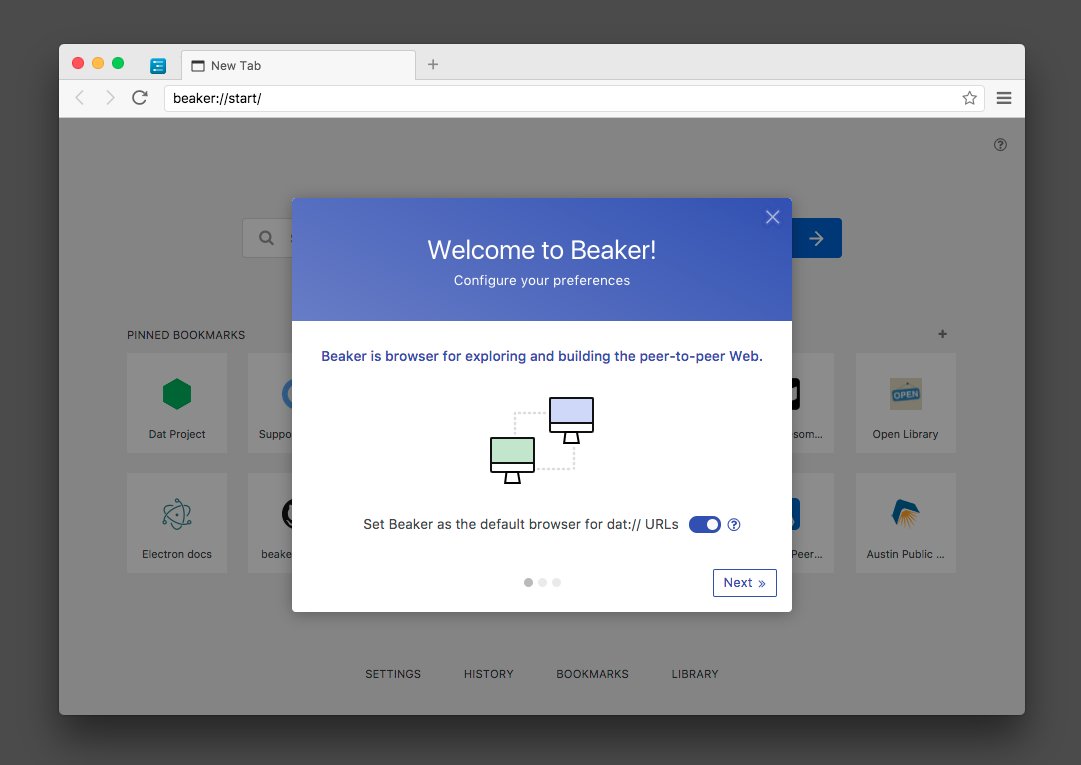
Task: Click the Open Library sign icon
Action: (906, 394)
